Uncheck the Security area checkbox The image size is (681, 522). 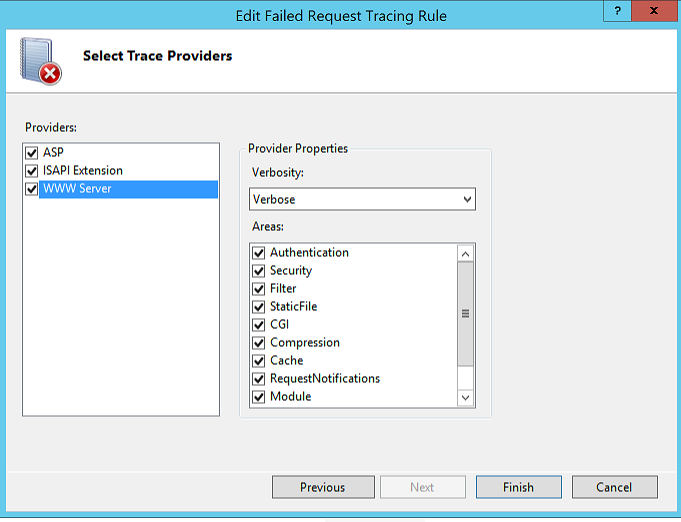[x=259, y=271]
